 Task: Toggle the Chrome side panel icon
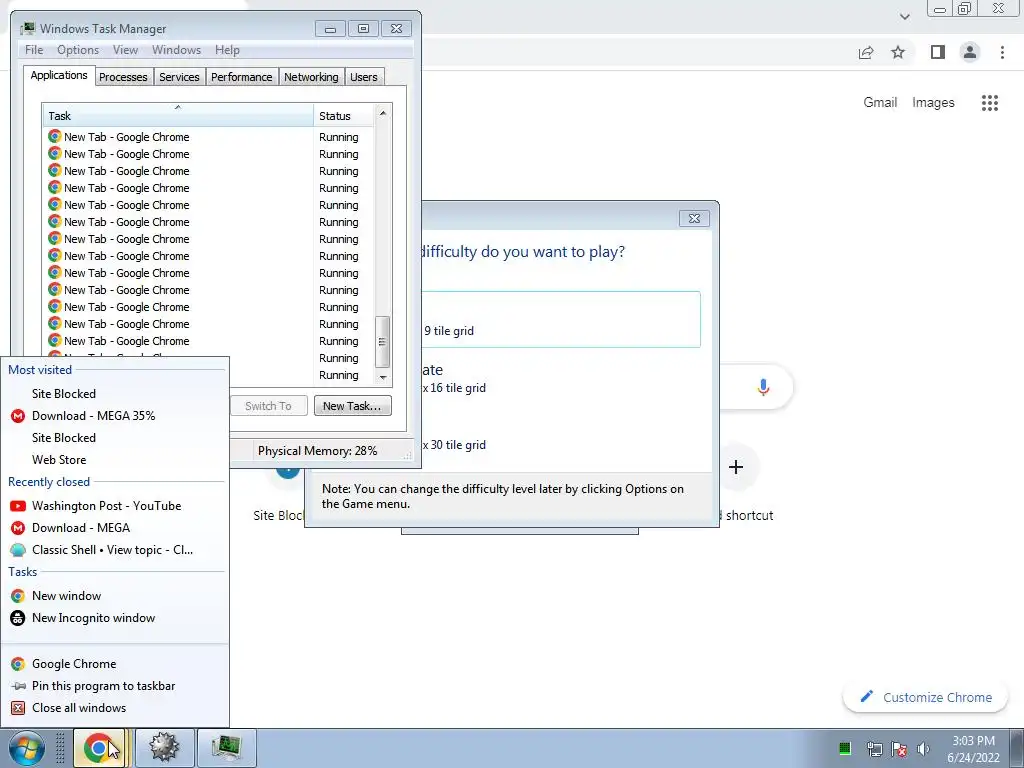938,52
